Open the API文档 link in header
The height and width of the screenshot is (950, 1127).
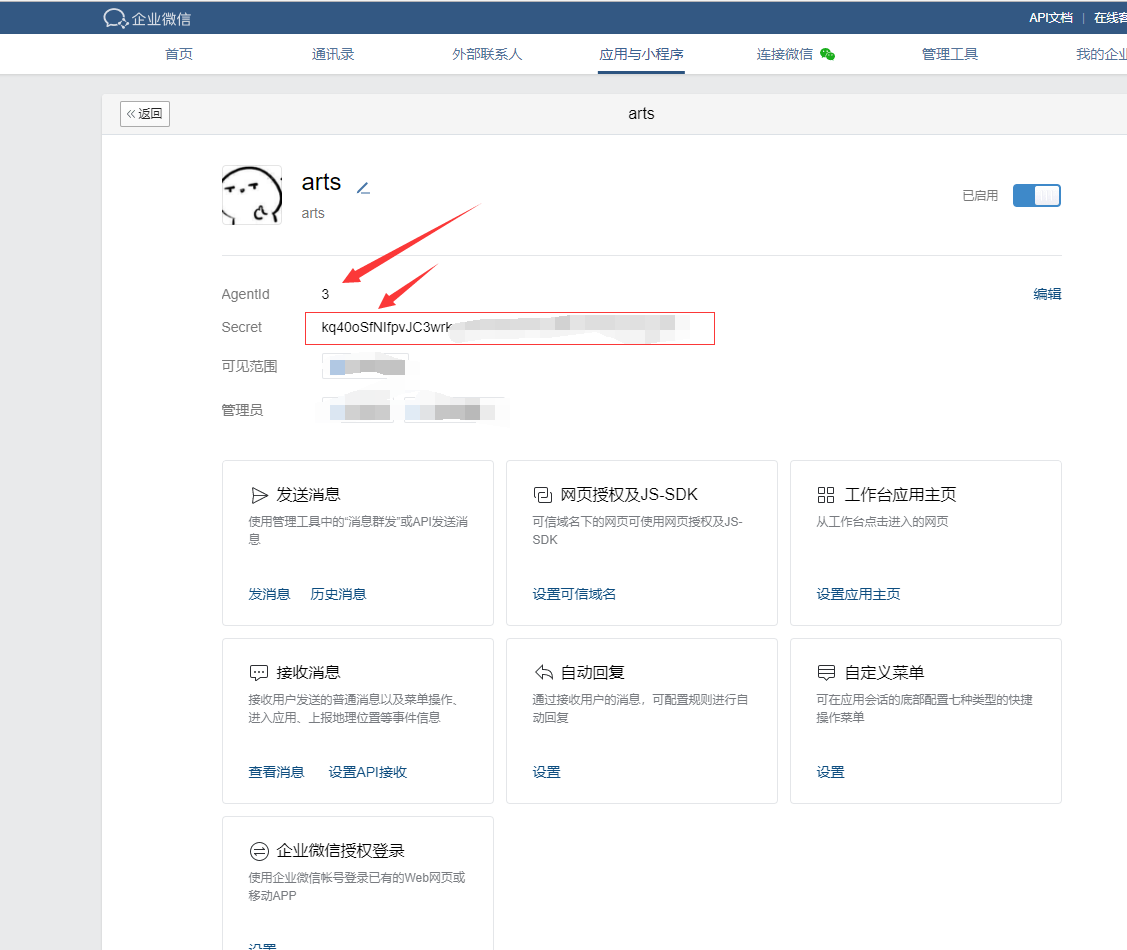[1051, 18]
